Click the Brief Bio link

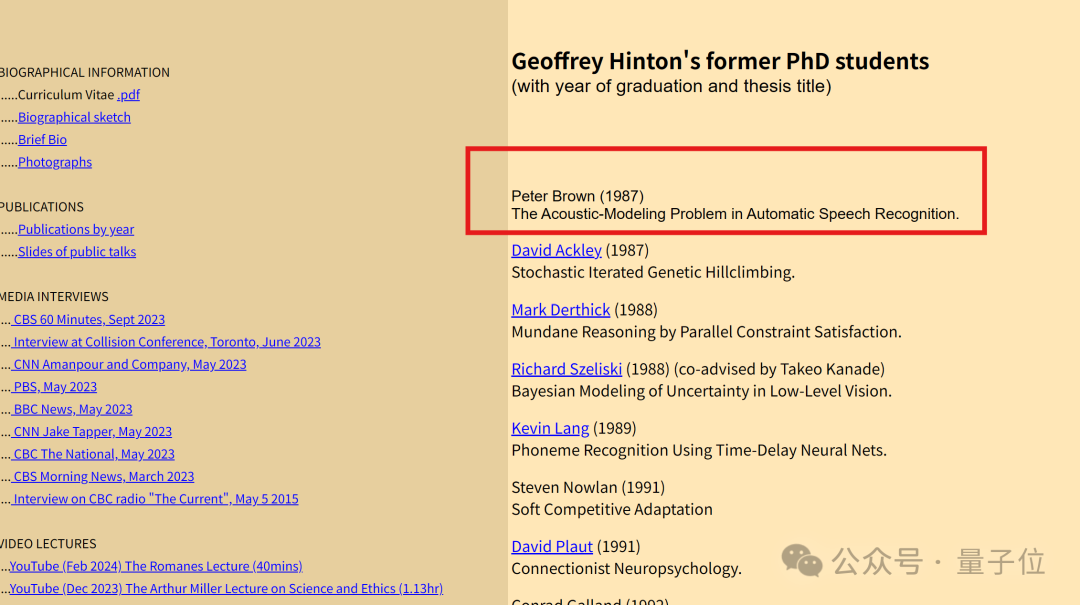pyautogui.click(x=42, y=140)
